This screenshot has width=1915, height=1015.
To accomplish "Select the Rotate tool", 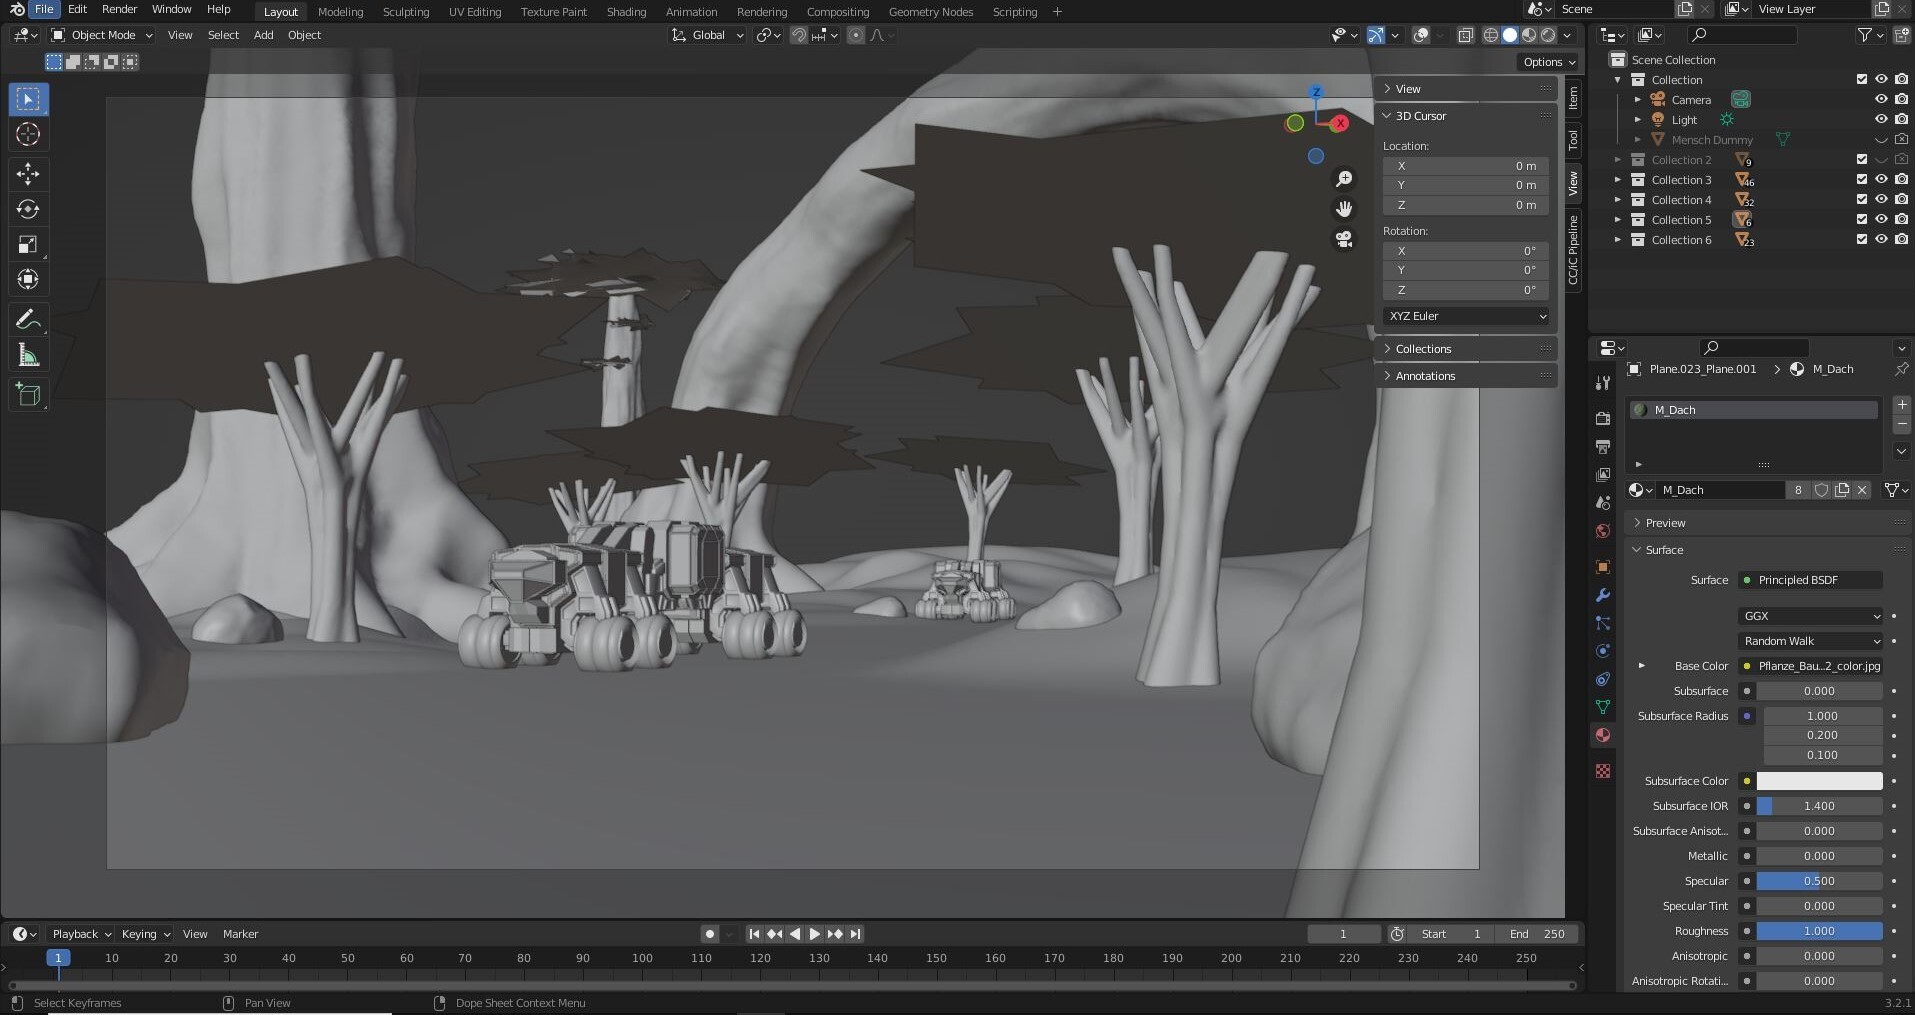I will pos(28,209).
